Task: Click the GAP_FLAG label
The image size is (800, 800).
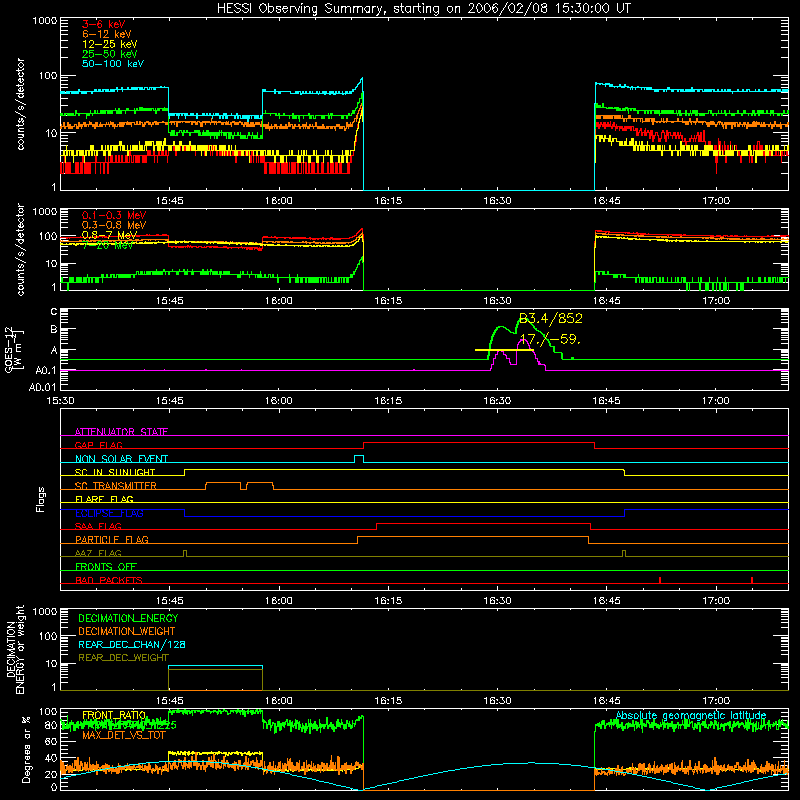Action: [98, 445]
